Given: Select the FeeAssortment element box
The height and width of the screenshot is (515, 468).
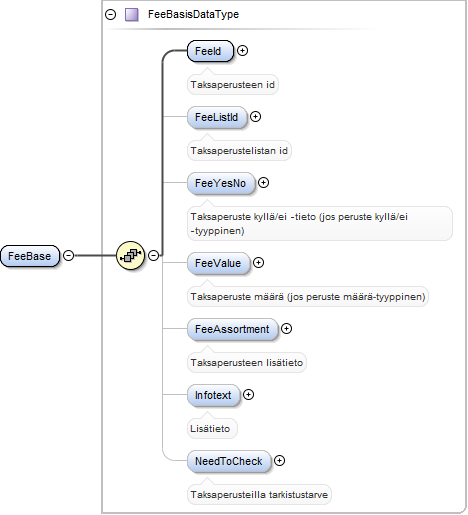Looking at the screenshot, I should point(232,329).
